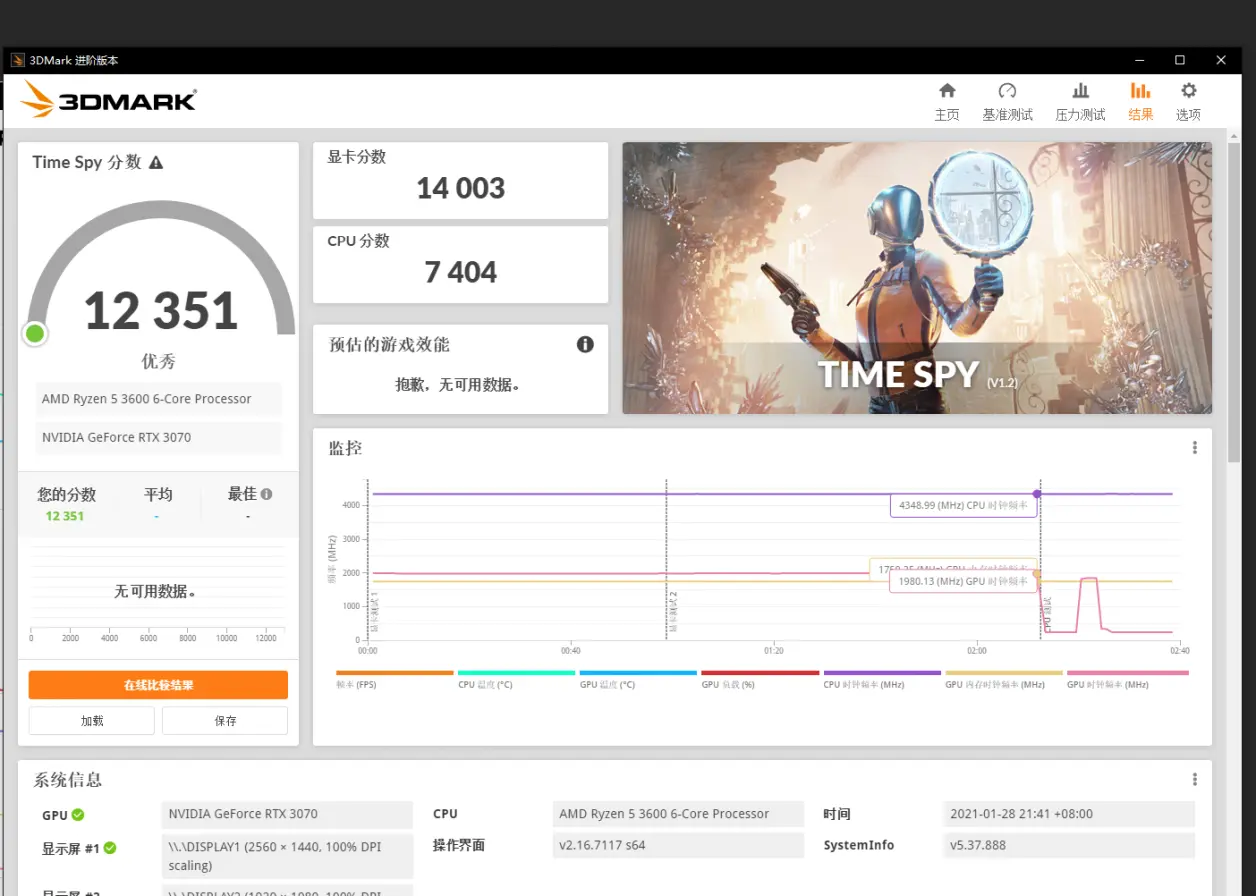
Task: Click the 时间 value 2021-01-28 21:41
Action: tap(1069, 814)
